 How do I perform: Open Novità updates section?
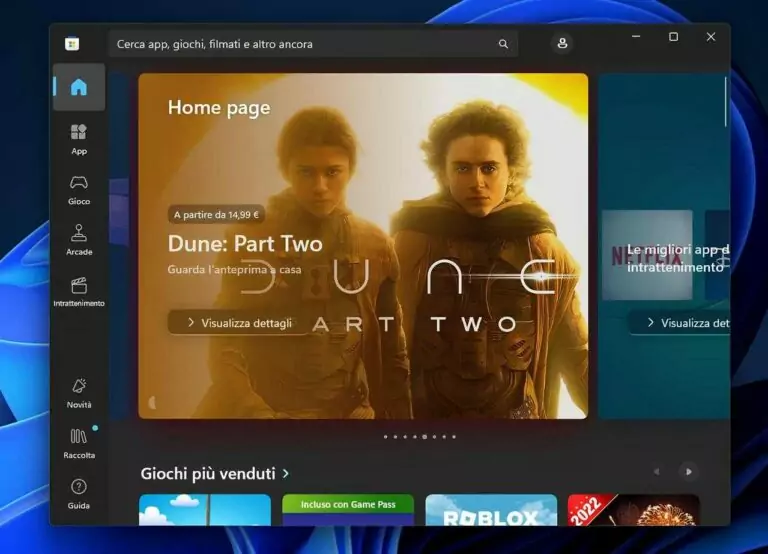tap(79, 393)
